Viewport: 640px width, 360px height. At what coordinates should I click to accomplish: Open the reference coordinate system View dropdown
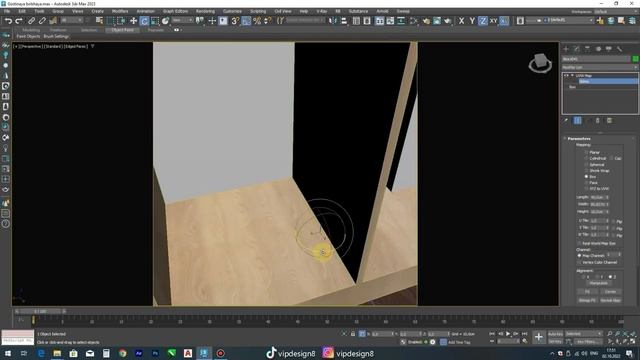coord(182,20)
